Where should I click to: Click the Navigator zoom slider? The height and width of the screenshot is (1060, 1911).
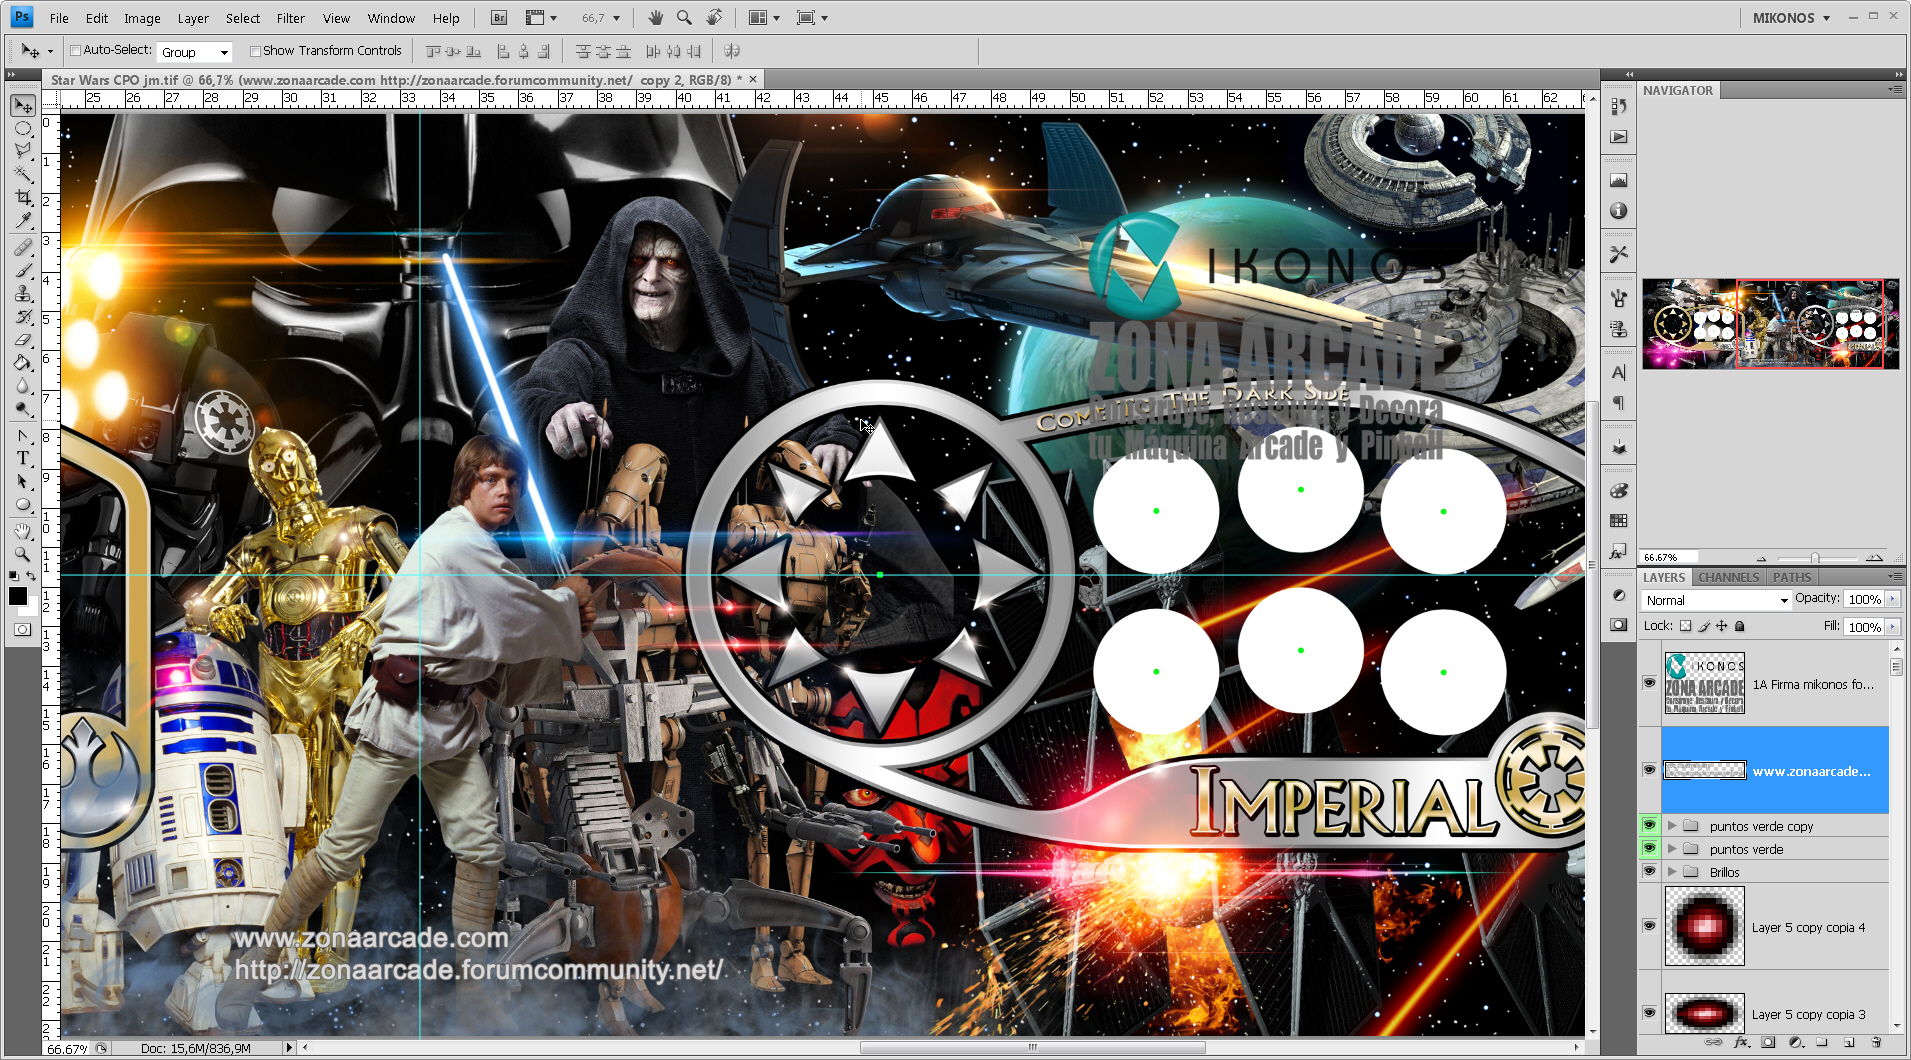click(x=1815, y=557)
